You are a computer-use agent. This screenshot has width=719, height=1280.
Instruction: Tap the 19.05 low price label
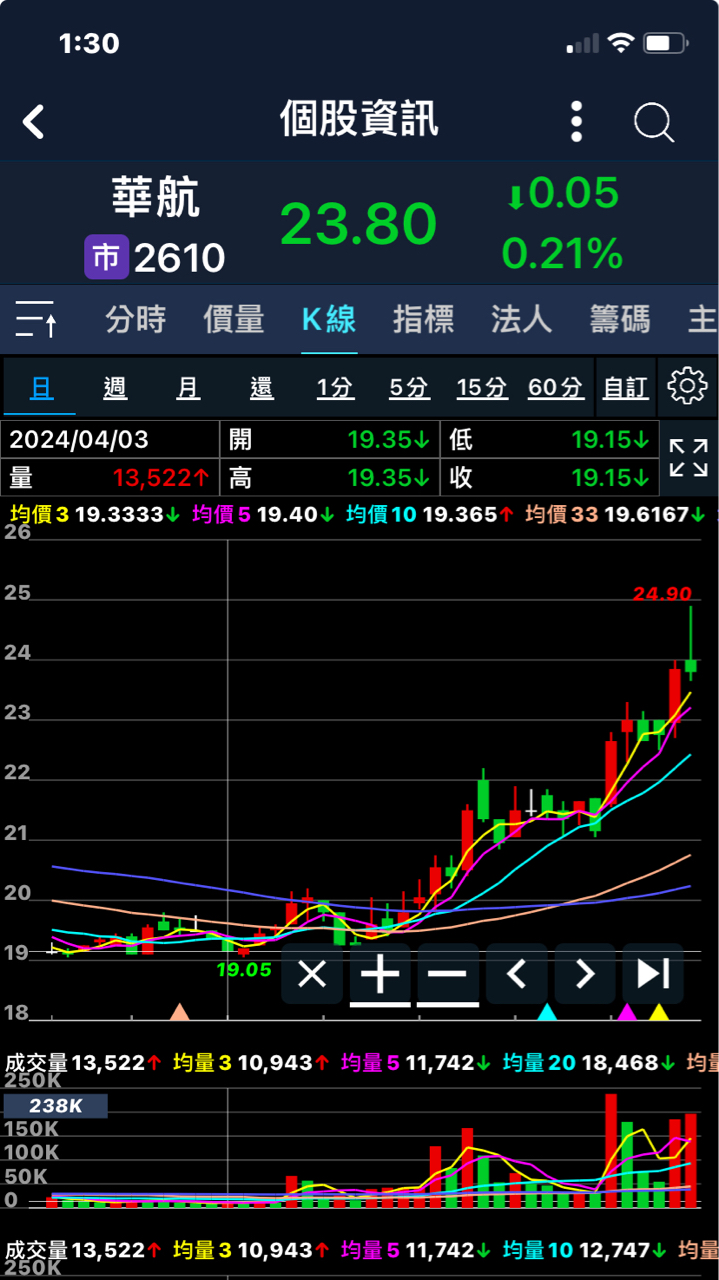tap(244, 969)
